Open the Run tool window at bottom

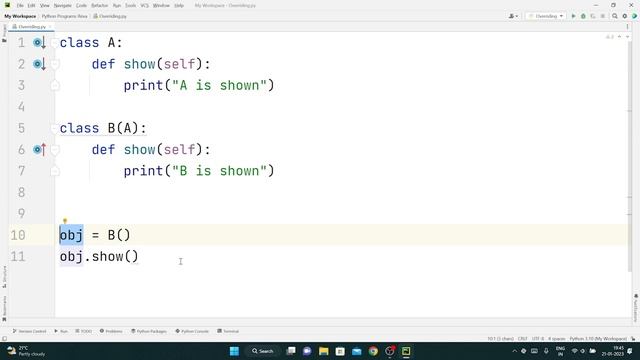(x=61, y=331)
